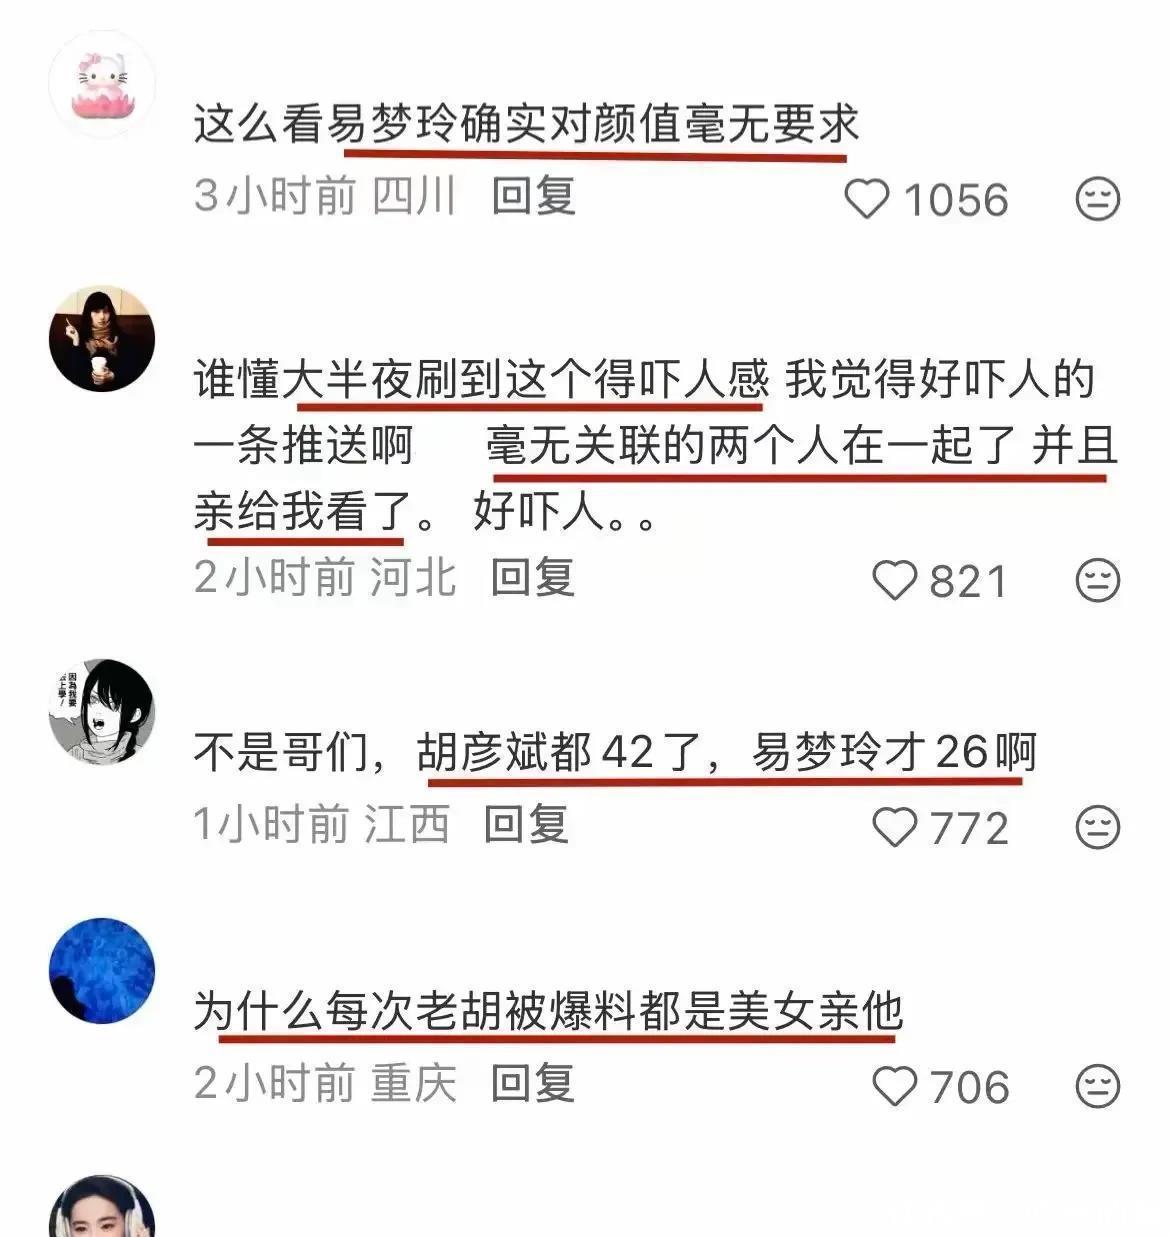Open the manga girl avatar profile

point(102,711)
